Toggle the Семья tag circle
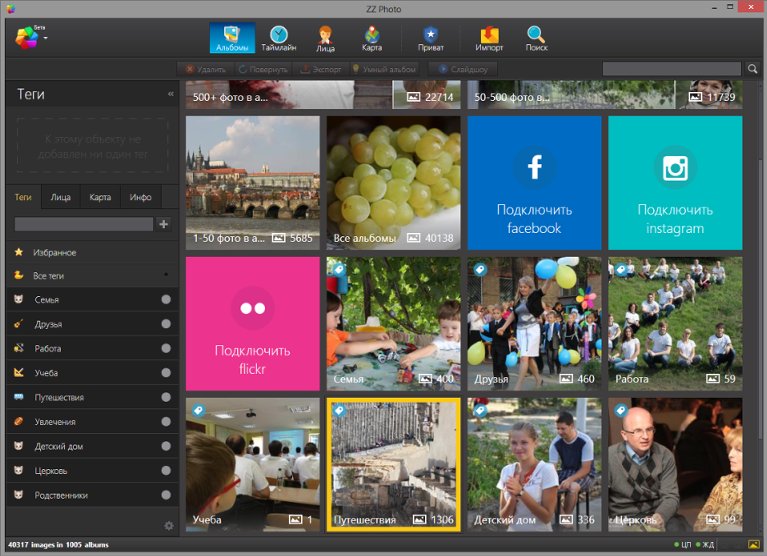 tap(166, 300)
